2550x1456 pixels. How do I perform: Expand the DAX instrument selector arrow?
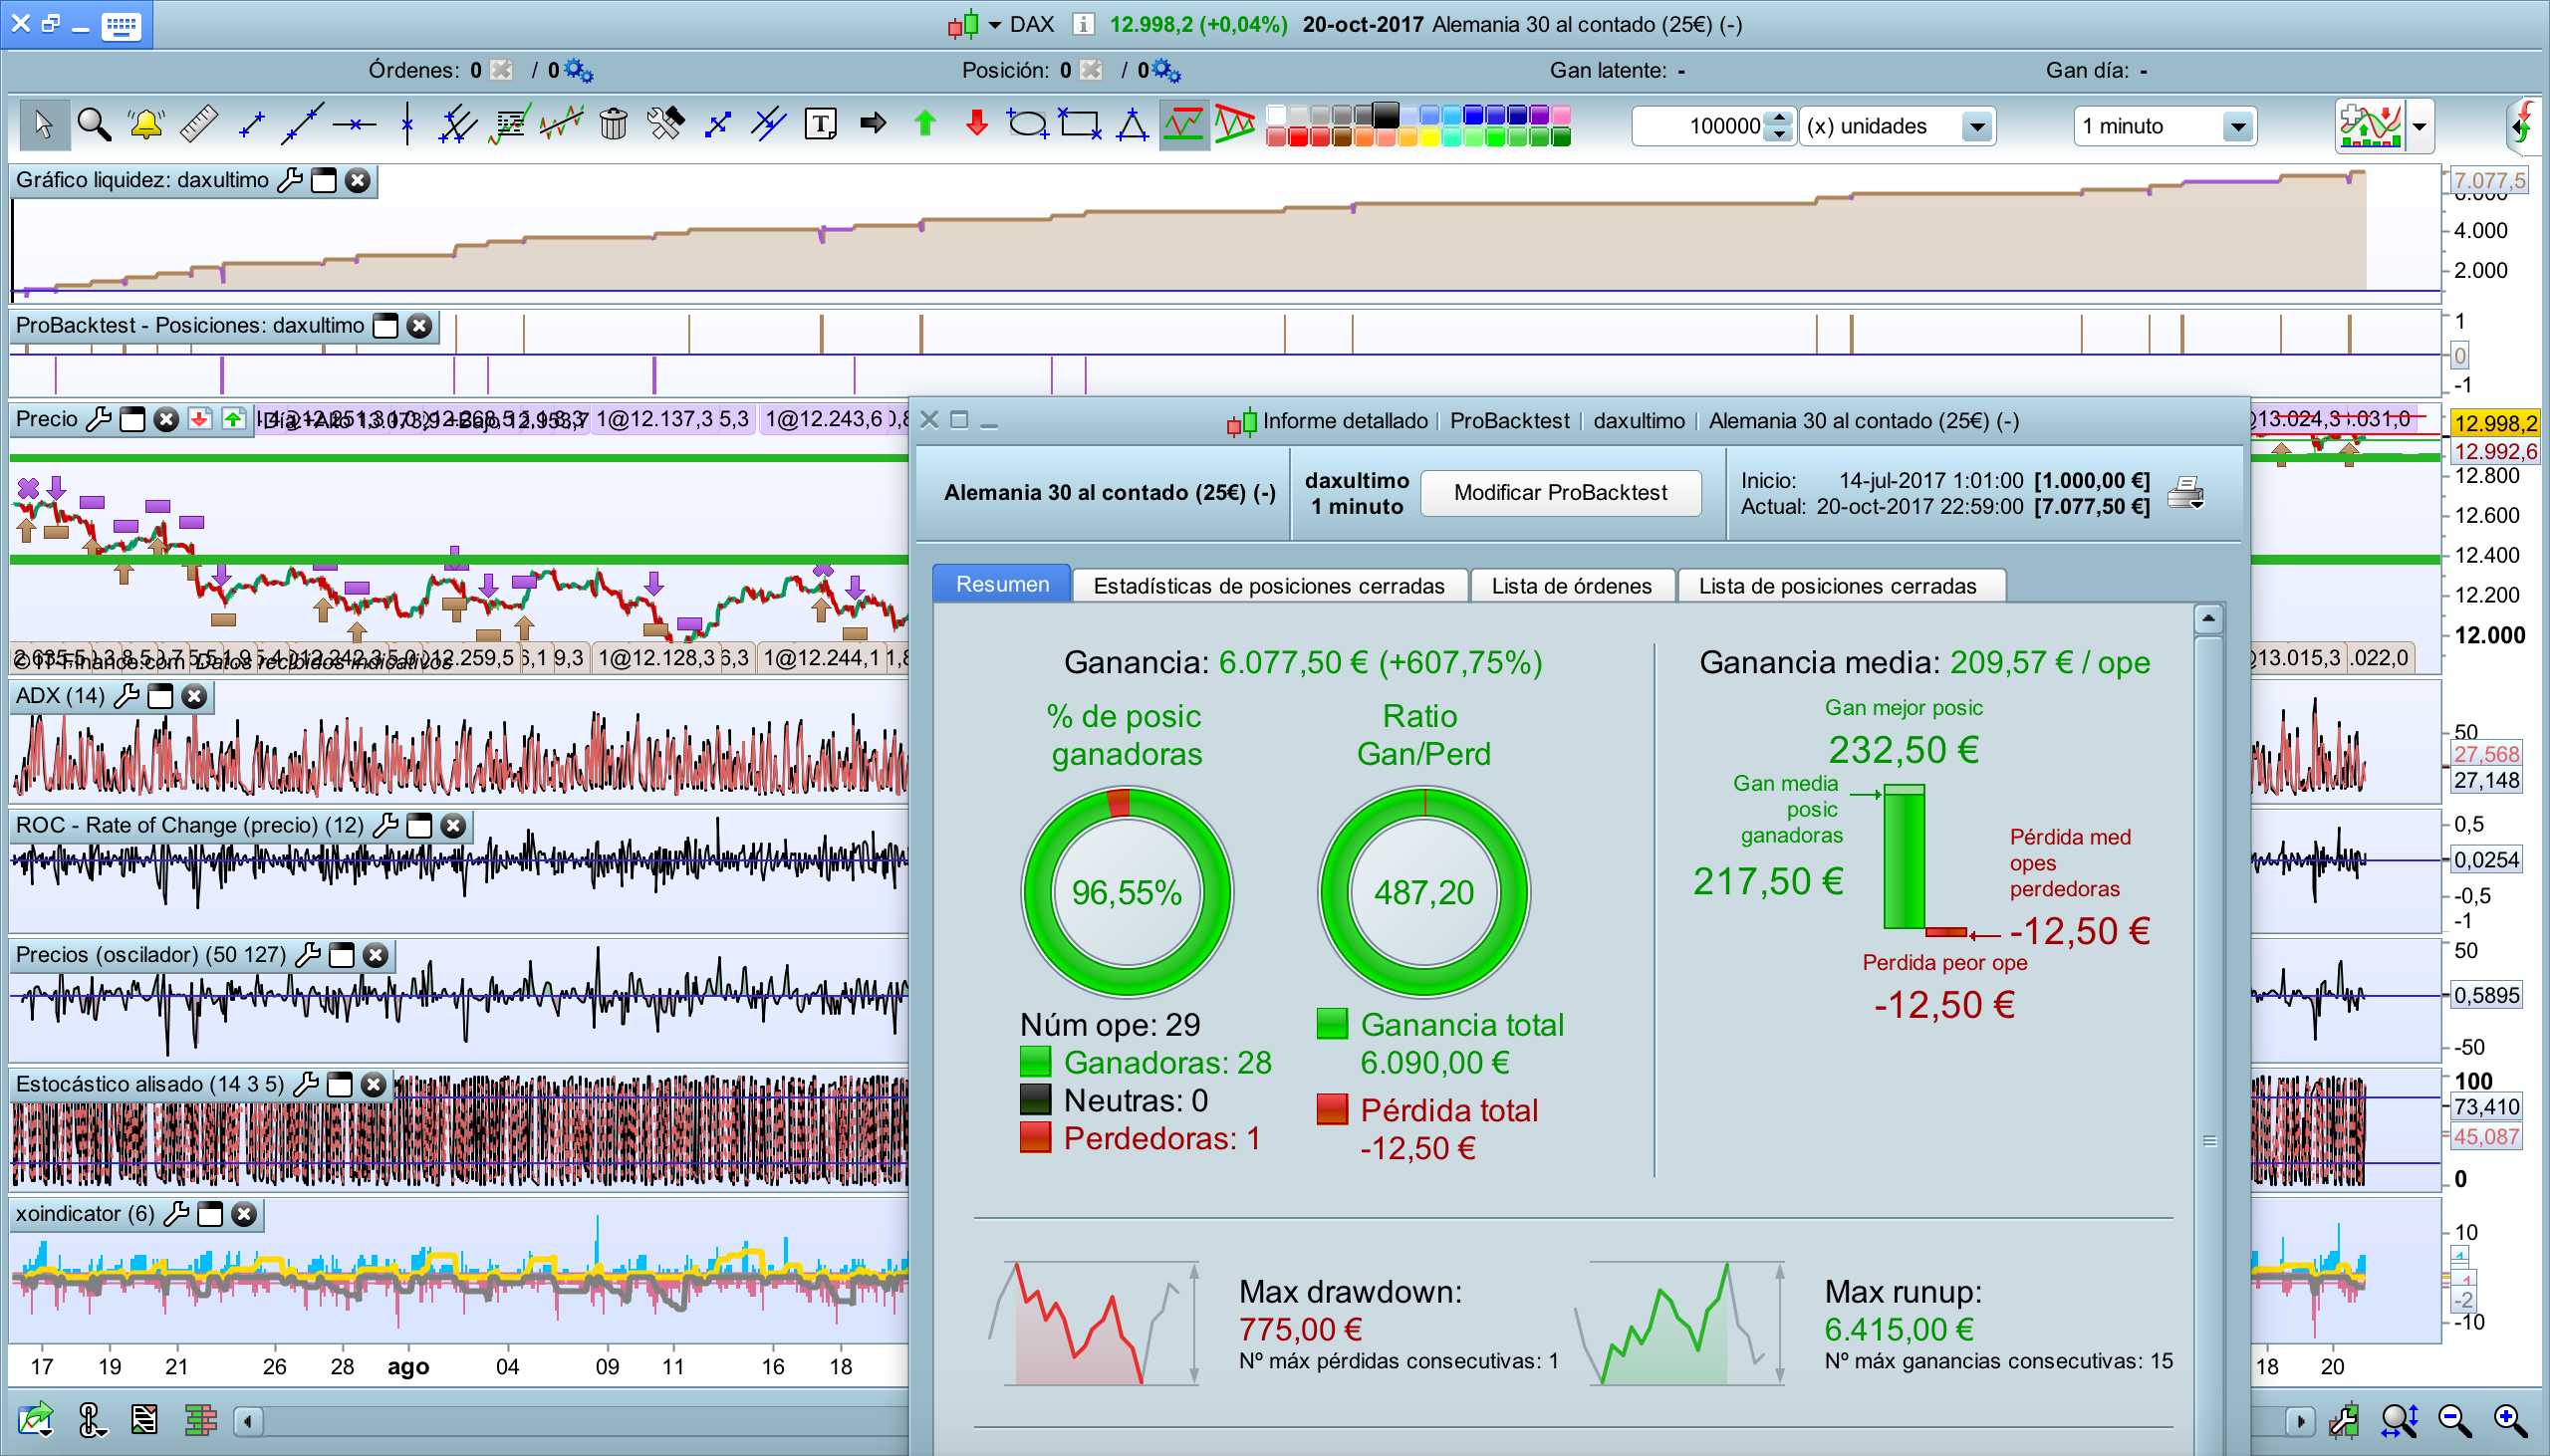pyautogui.click(x=995, y=25)
